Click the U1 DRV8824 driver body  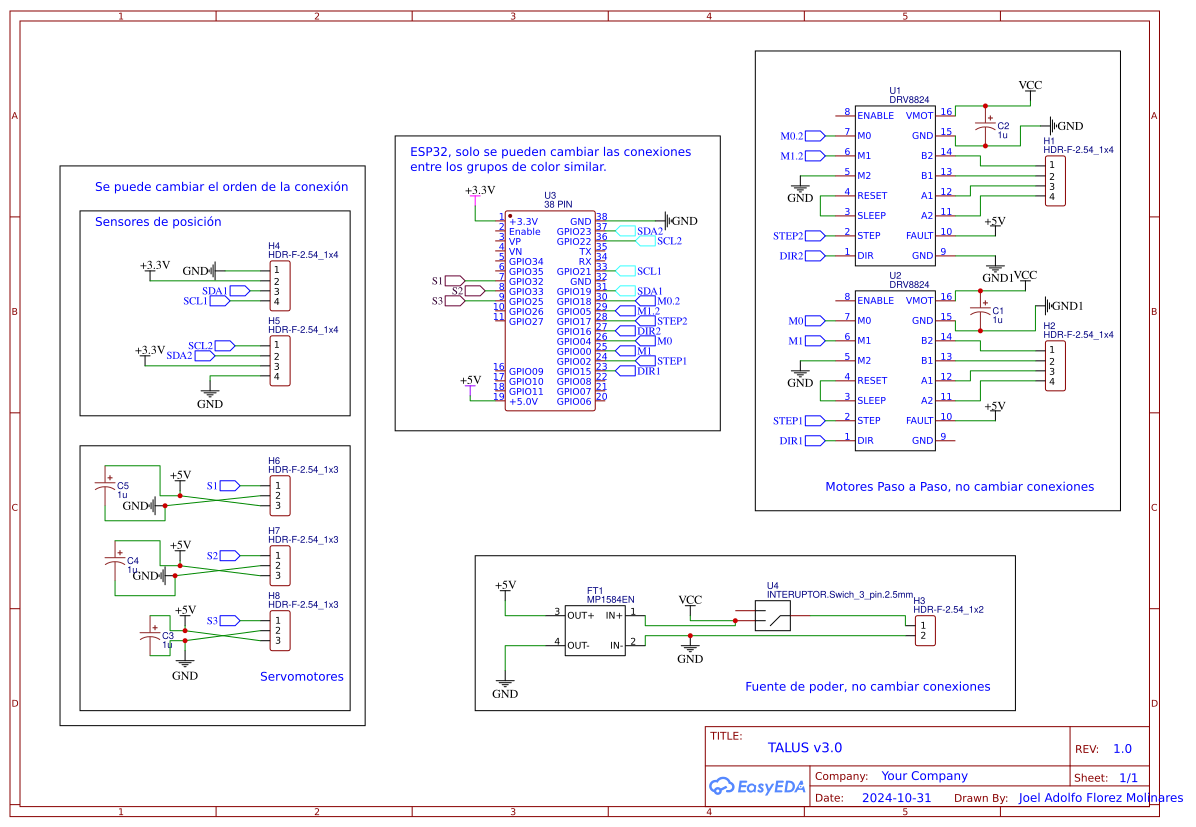(x=894, y=185)
